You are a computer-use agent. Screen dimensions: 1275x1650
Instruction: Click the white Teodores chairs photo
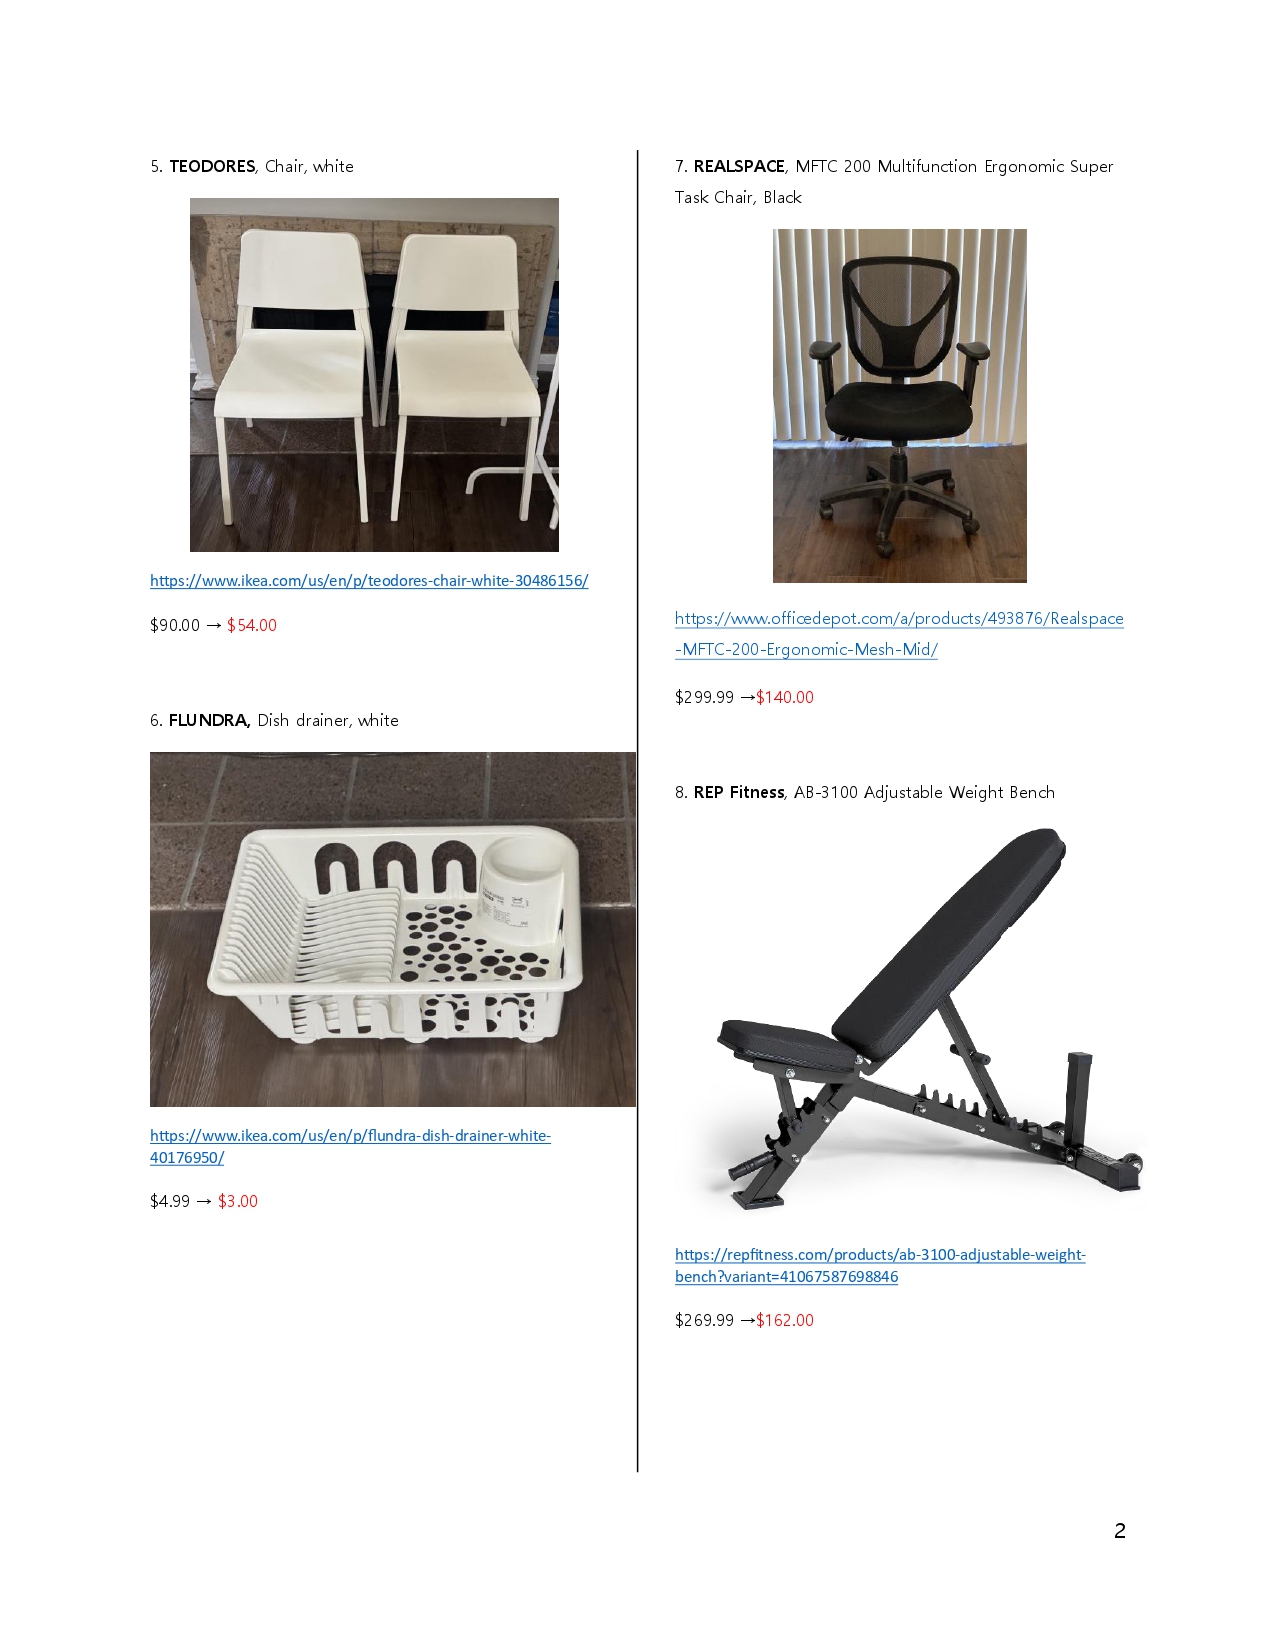[374, 375]
